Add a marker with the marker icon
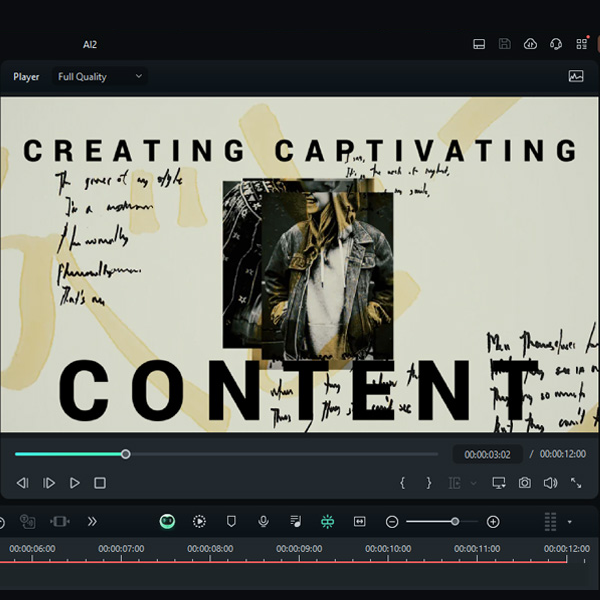600x600 pixels. point(231,521)
